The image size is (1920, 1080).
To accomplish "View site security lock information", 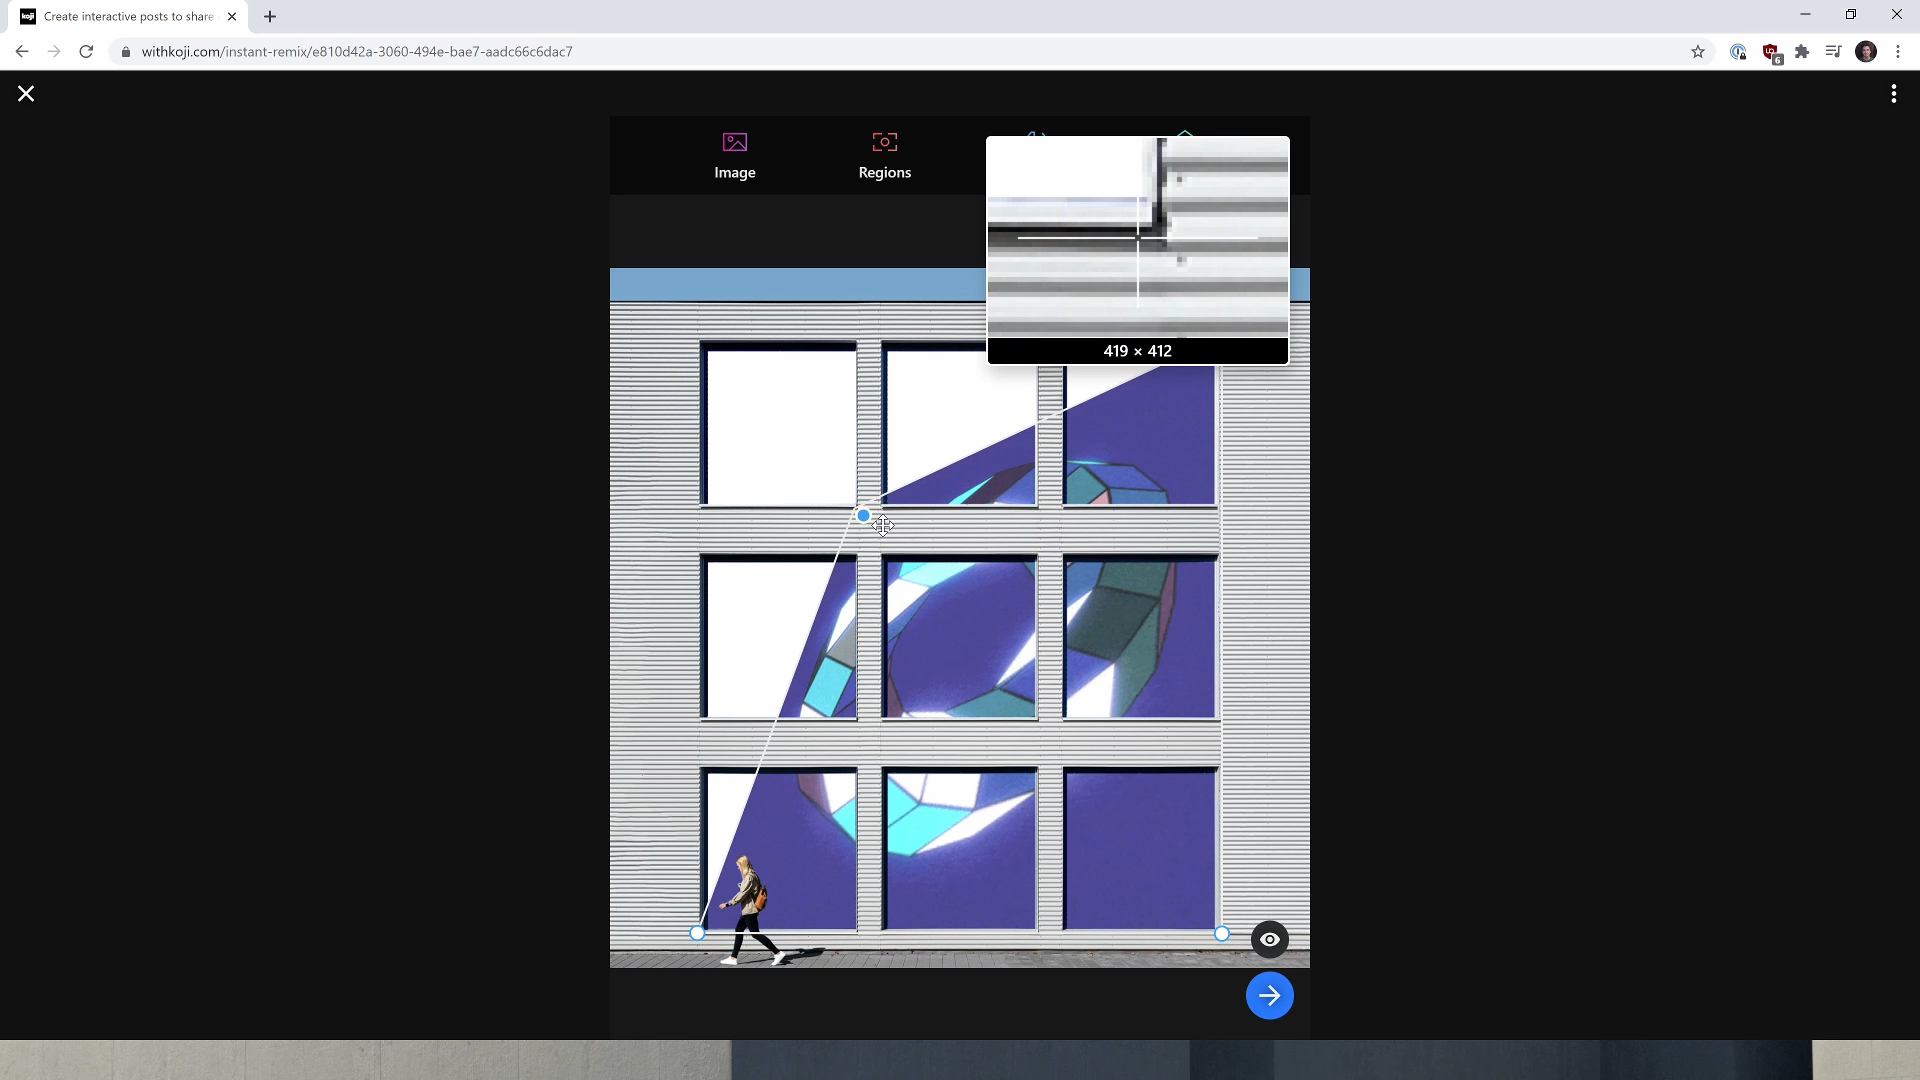I will click(x=125, y=52).
